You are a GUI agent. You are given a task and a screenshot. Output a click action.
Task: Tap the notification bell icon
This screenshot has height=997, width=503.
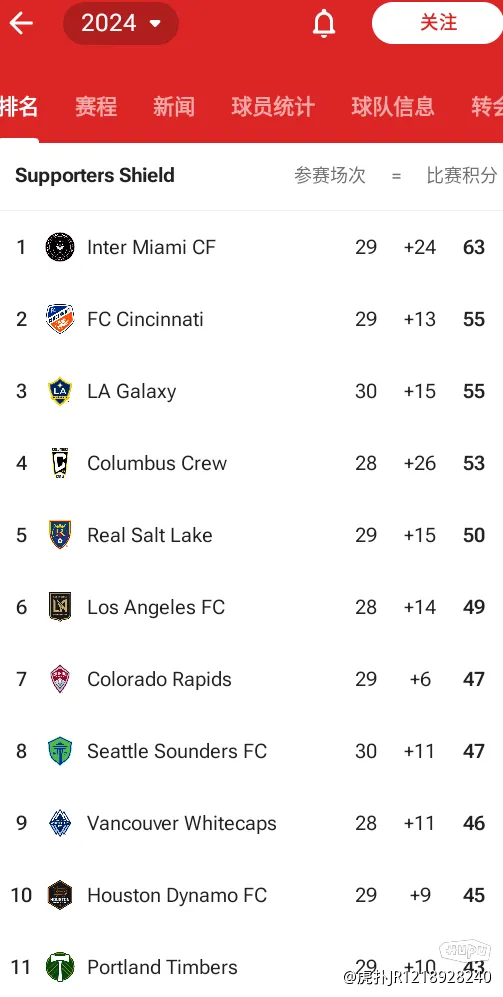324,24
